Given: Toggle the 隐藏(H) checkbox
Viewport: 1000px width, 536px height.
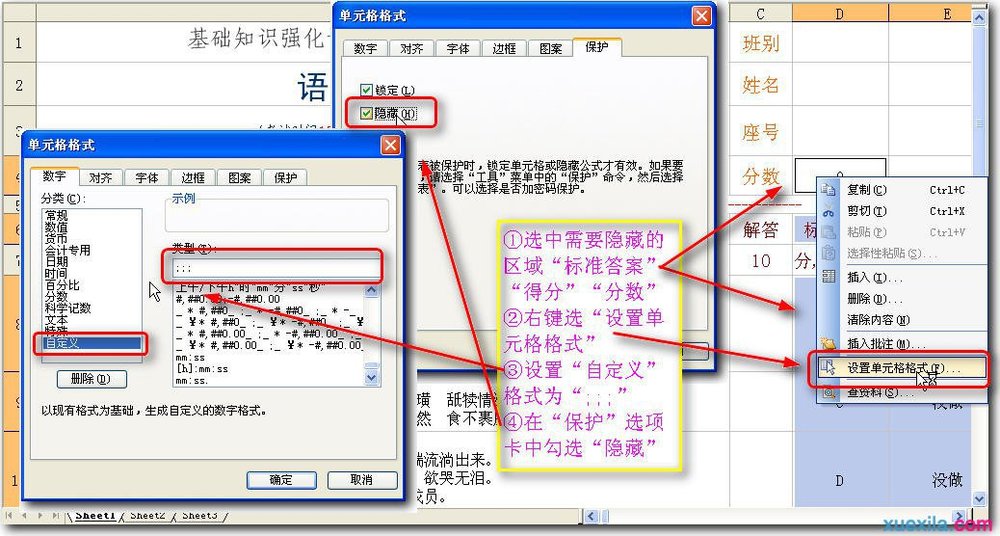Looking at the screenshot, I should [x=366, y=114].
